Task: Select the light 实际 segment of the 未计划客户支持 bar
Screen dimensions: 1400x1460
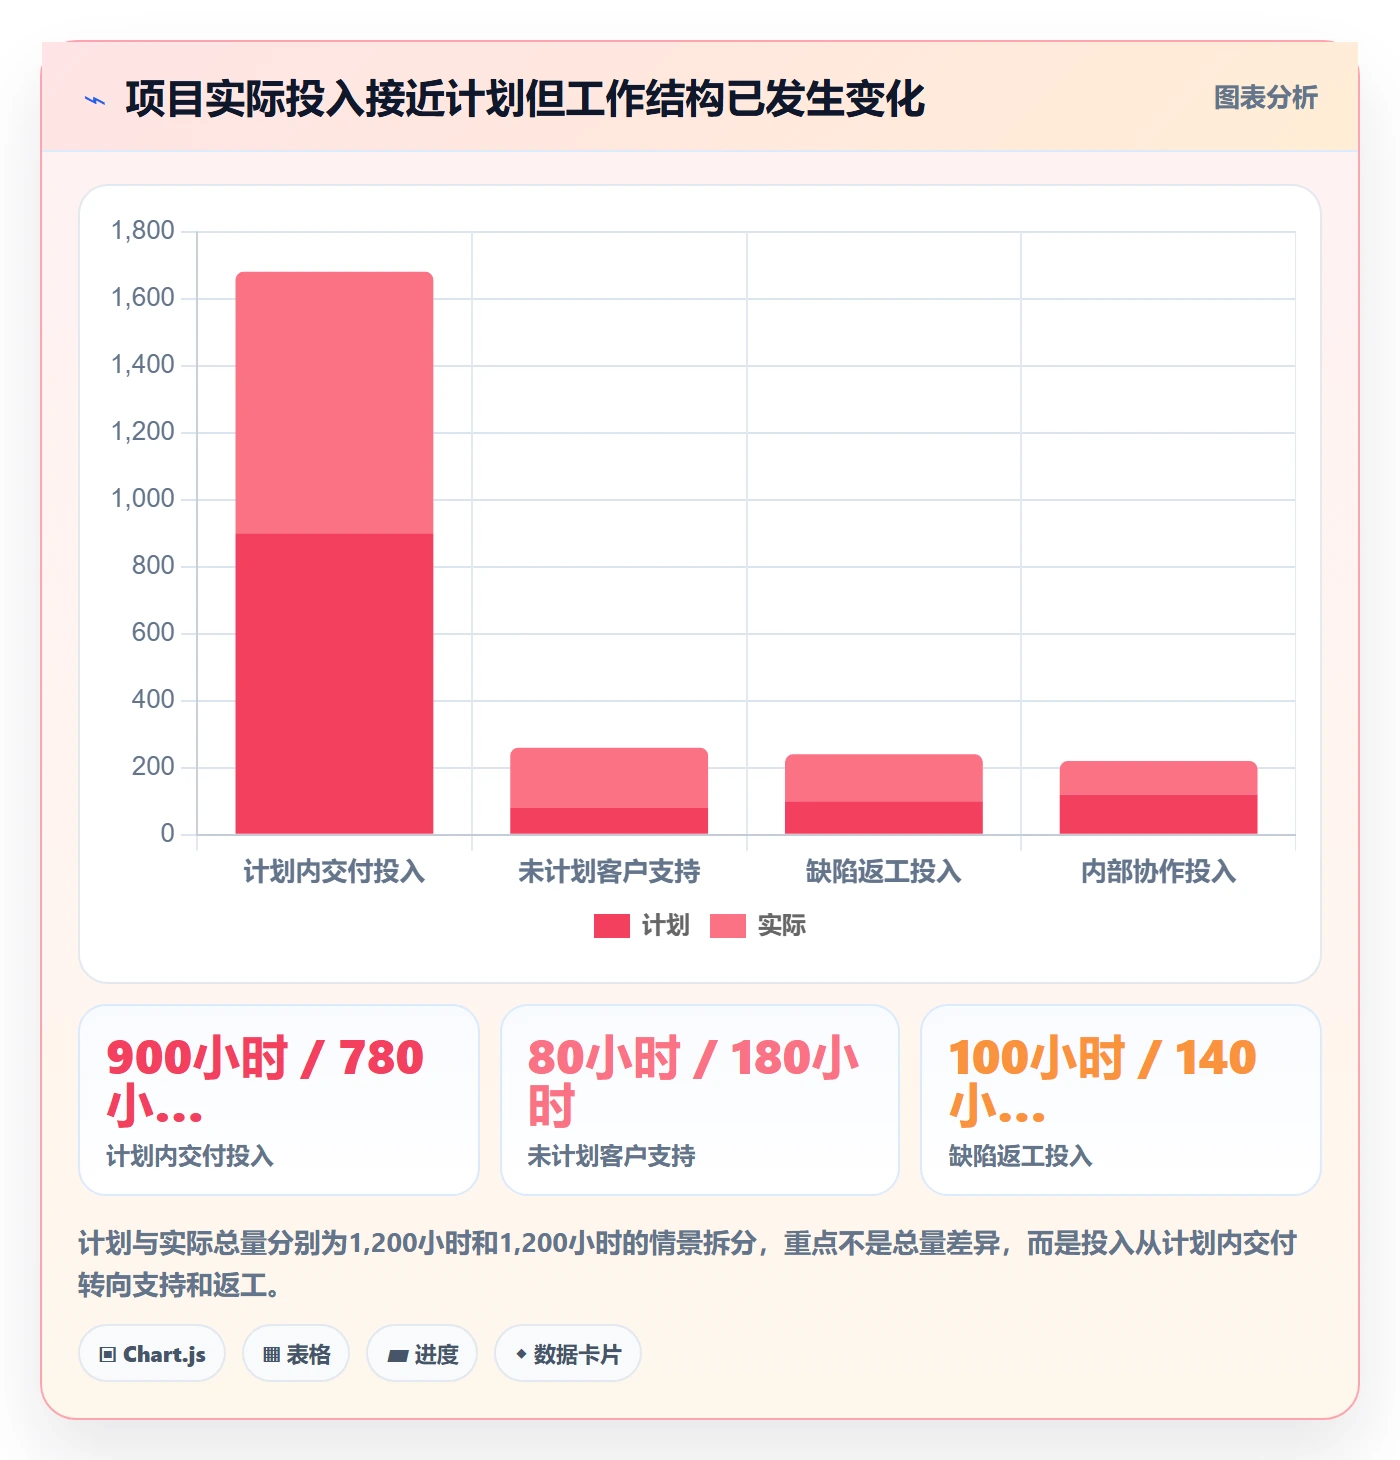Action: (x=609, y=778)
